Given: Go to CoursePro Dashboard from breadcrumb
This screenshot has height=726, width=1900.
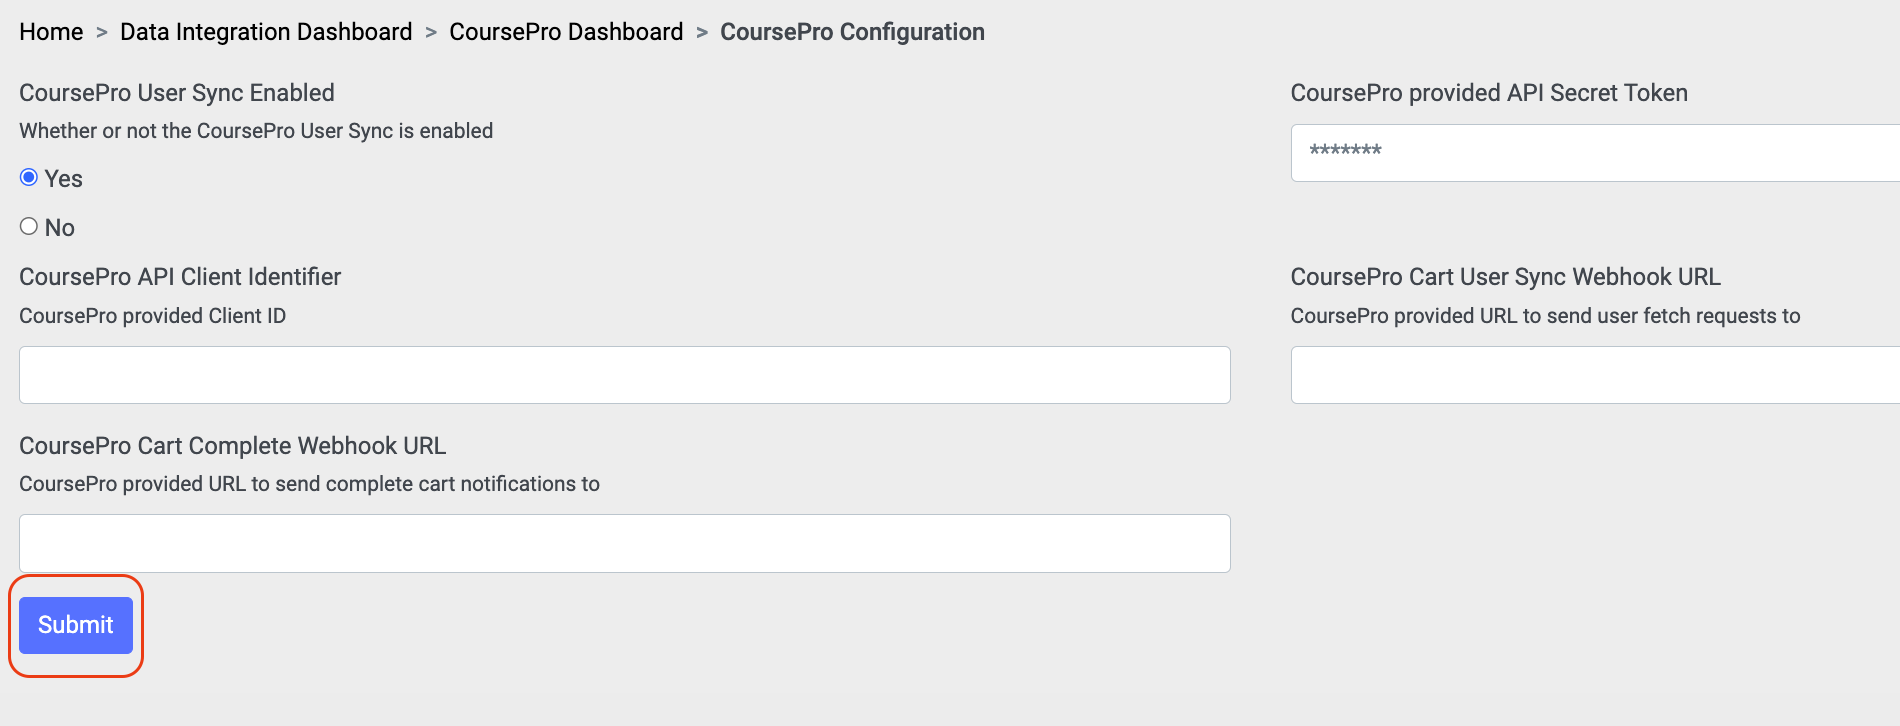Looking at the screenshot, I should pyautogui.click(x=565, y=31).
